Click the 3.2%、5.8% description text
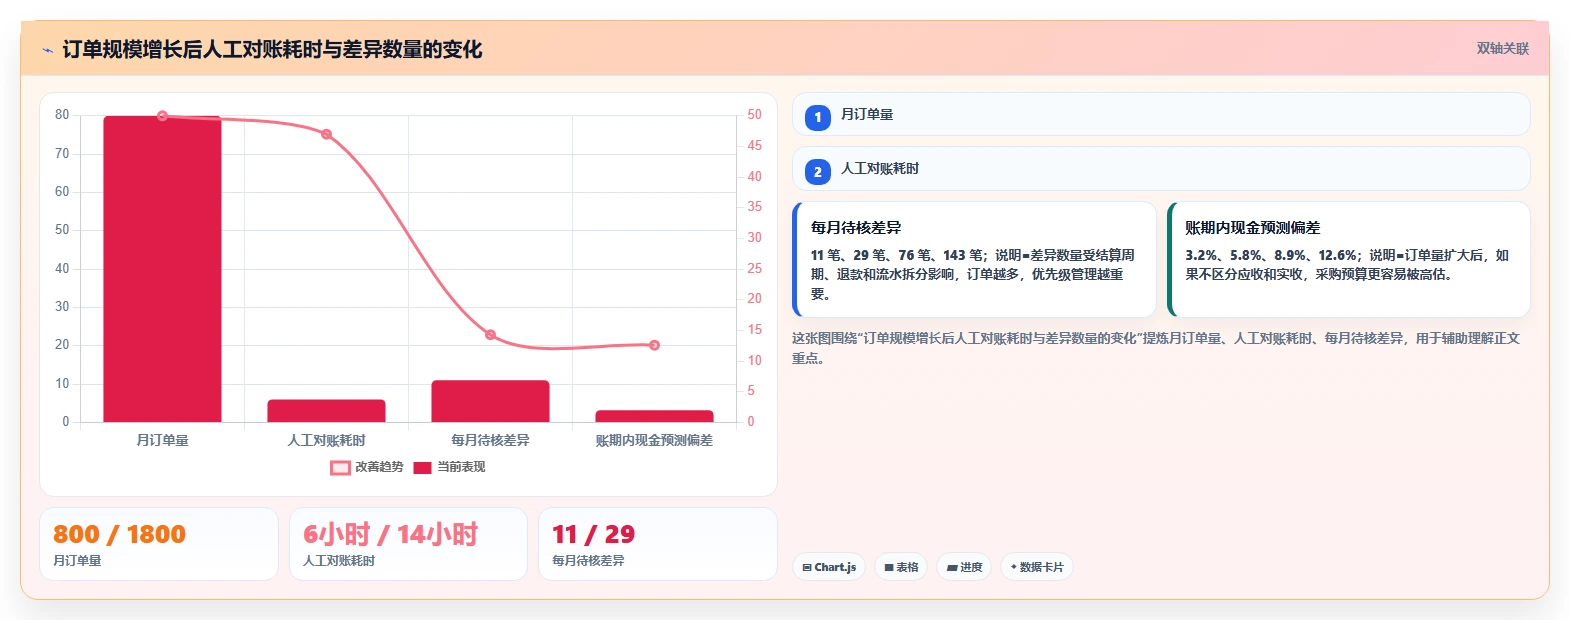The image size is (1570, 620). [1347, 264]
